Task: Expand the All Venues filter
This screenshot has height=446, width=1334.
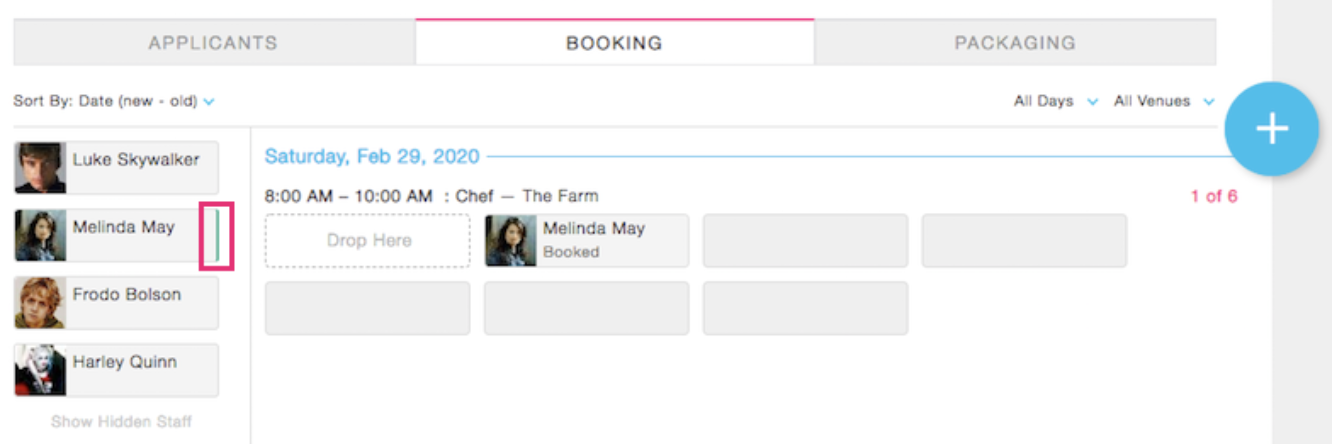Action: [x=1164, y=101]
